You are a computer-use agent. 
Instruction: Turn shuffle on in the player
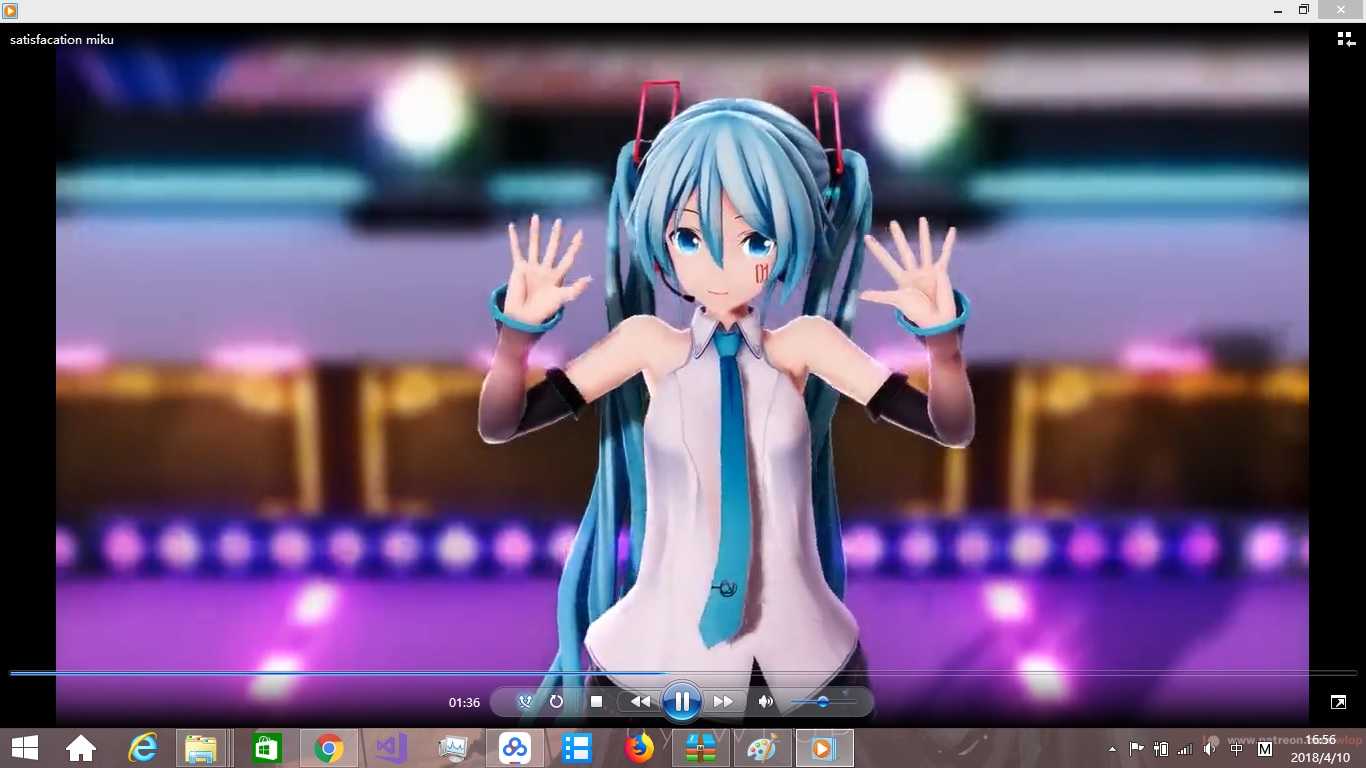point(525,702)
